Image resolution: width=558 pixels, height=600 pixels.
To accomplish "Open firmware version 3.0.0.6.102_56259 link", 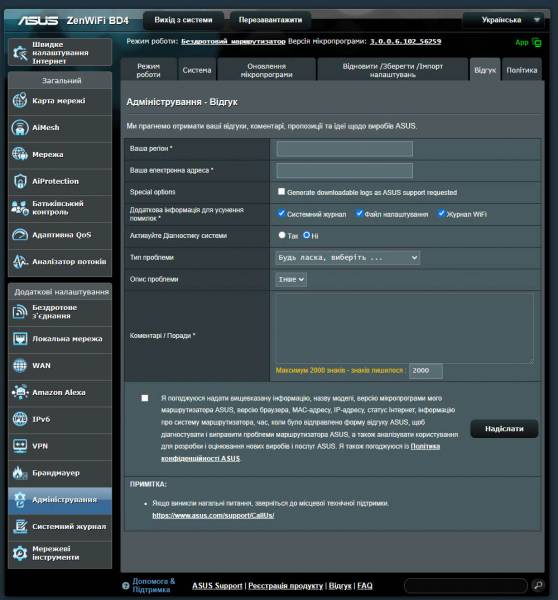I will [x=405, y=41].
